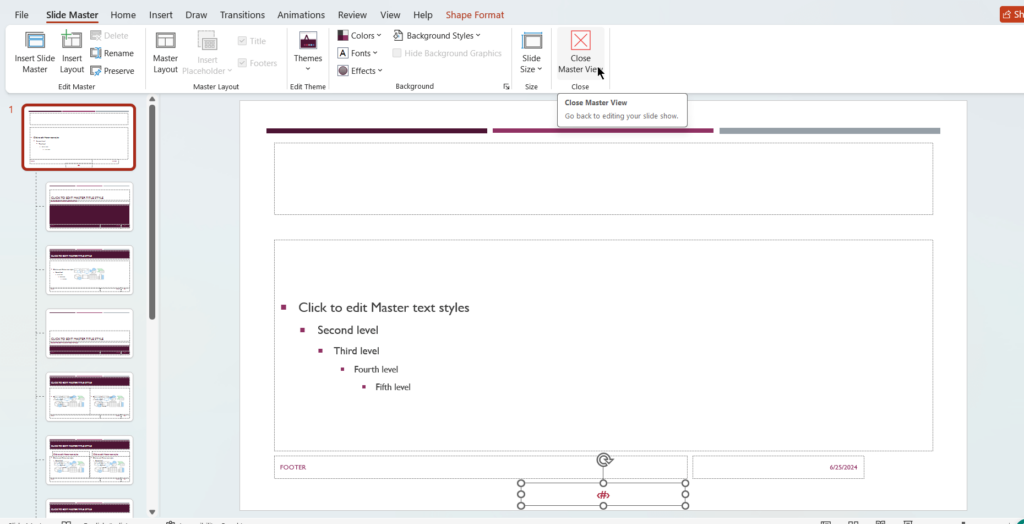Open the Fonts dropdown

tap(360, 53)
